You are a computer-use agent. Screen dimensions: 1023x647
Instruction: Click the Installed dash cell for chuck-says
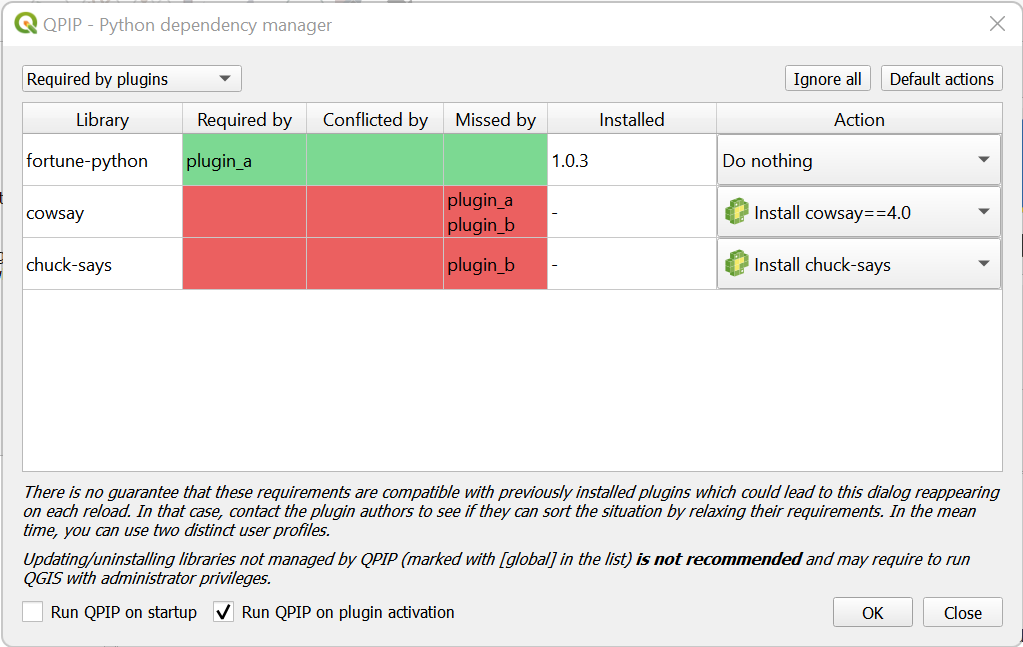tap(632, 264)
